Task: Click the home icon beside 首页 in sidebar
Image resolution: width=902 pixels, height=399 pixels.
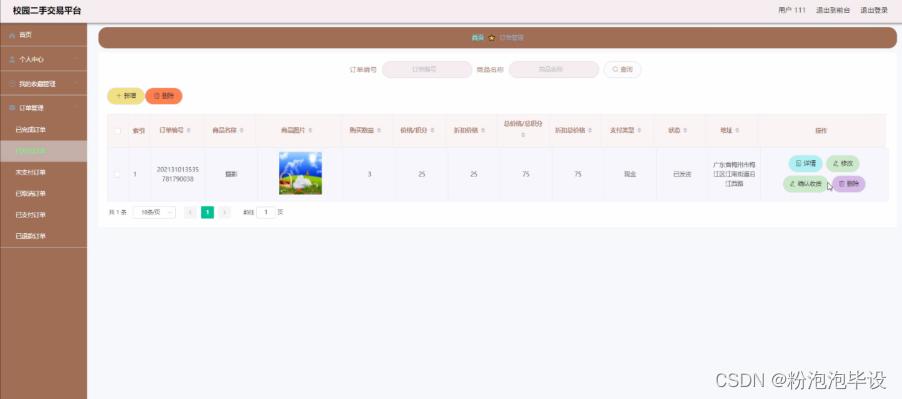Action: tap(12, 35)
